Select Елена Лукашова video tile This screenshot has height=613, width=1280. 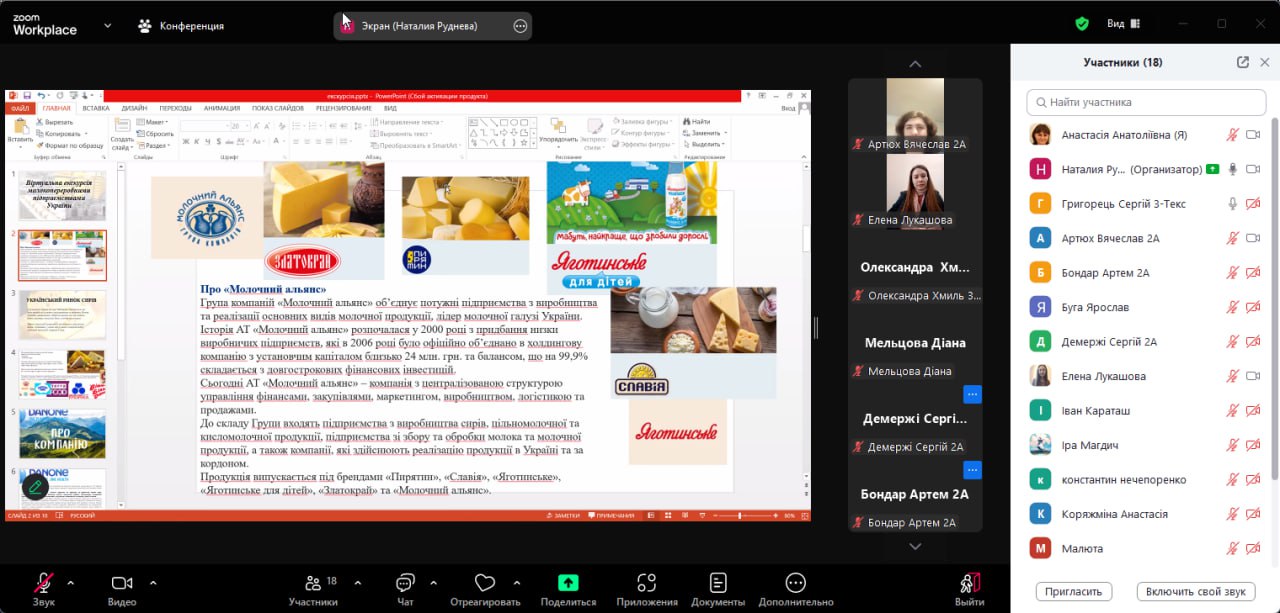click(915, 191)
